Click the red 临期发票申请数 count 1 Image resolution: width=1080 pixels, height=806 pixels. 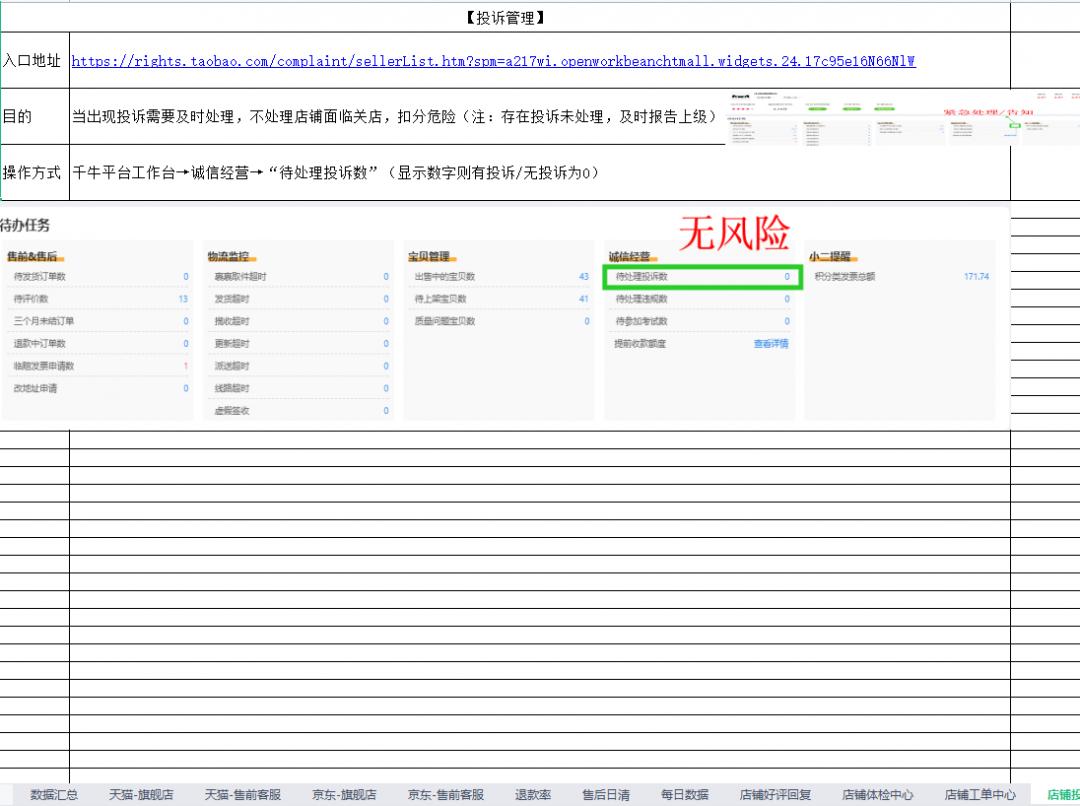click(185, 366)
